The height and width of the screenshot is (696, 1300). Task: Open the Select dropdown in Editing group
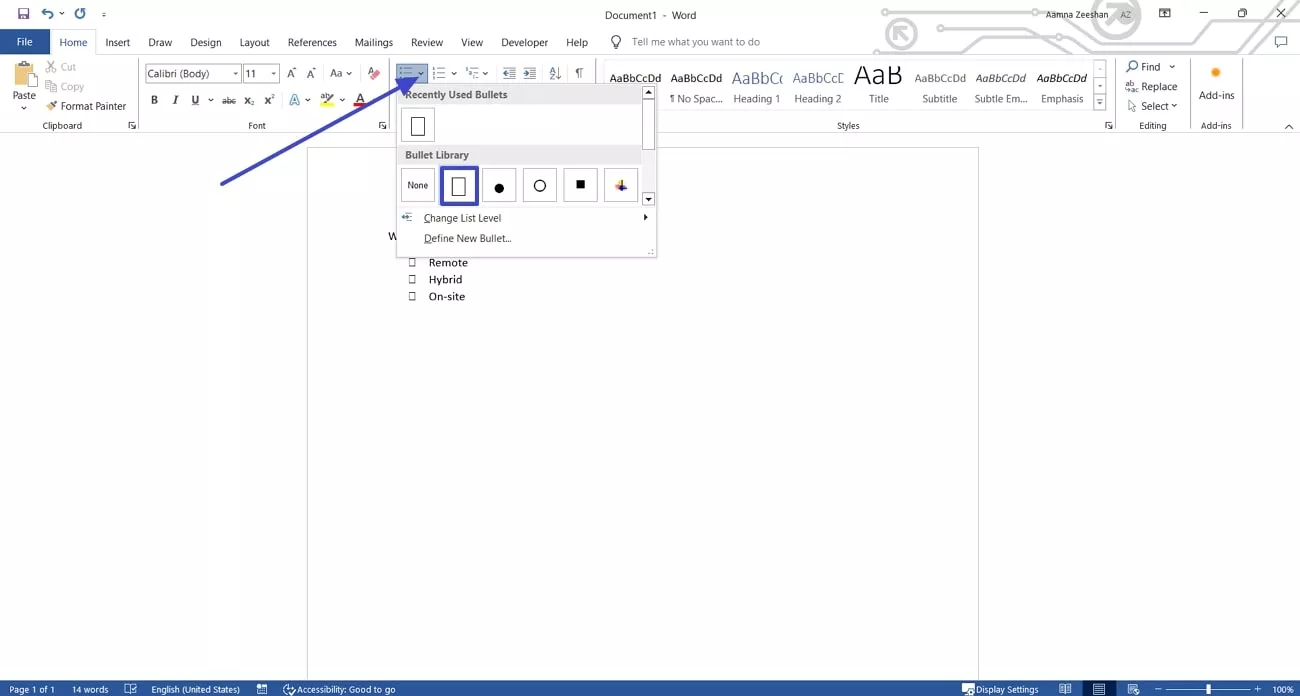point(1153,106)
